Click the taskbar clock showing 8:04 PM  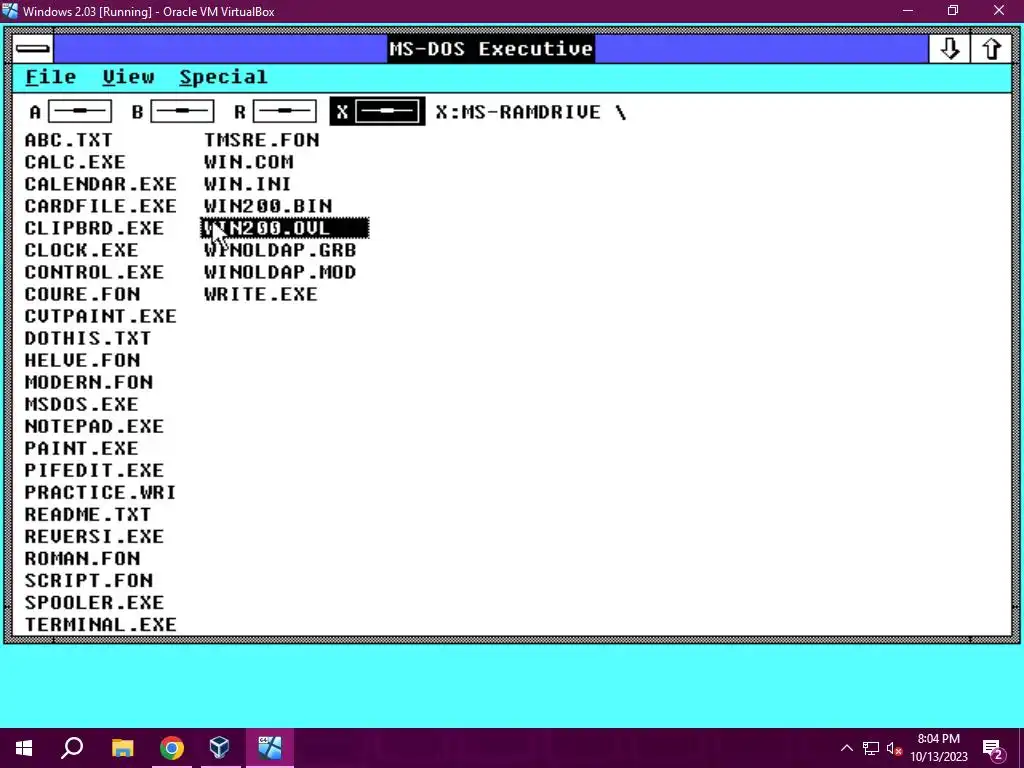[938, 748]
